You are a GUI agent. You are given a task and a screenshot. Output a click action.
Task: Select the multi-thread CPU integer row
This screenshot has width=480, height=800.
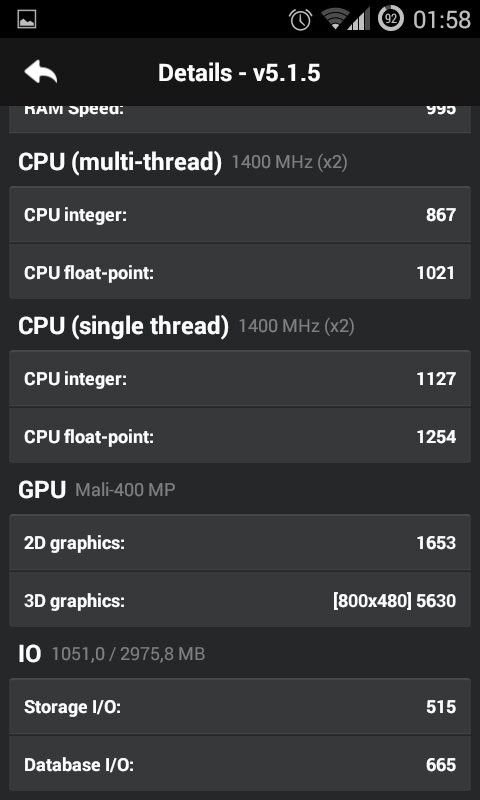240,215
